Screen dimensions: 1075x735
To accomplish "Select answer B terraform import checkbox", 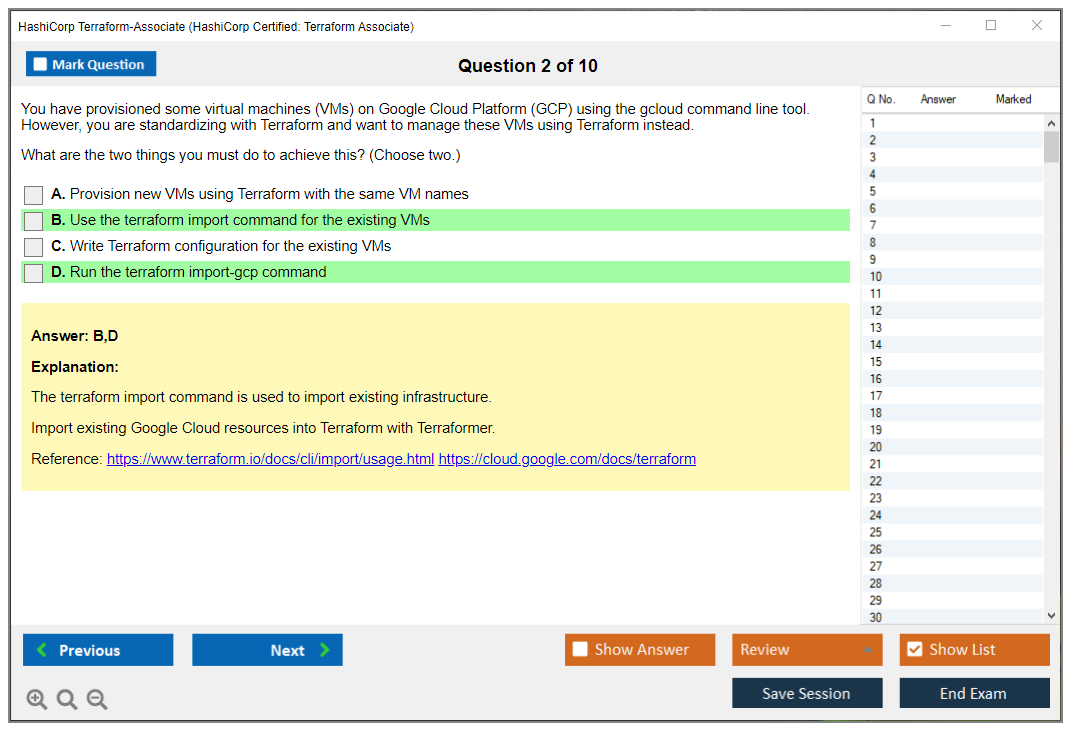I will [x=34, y=221].
